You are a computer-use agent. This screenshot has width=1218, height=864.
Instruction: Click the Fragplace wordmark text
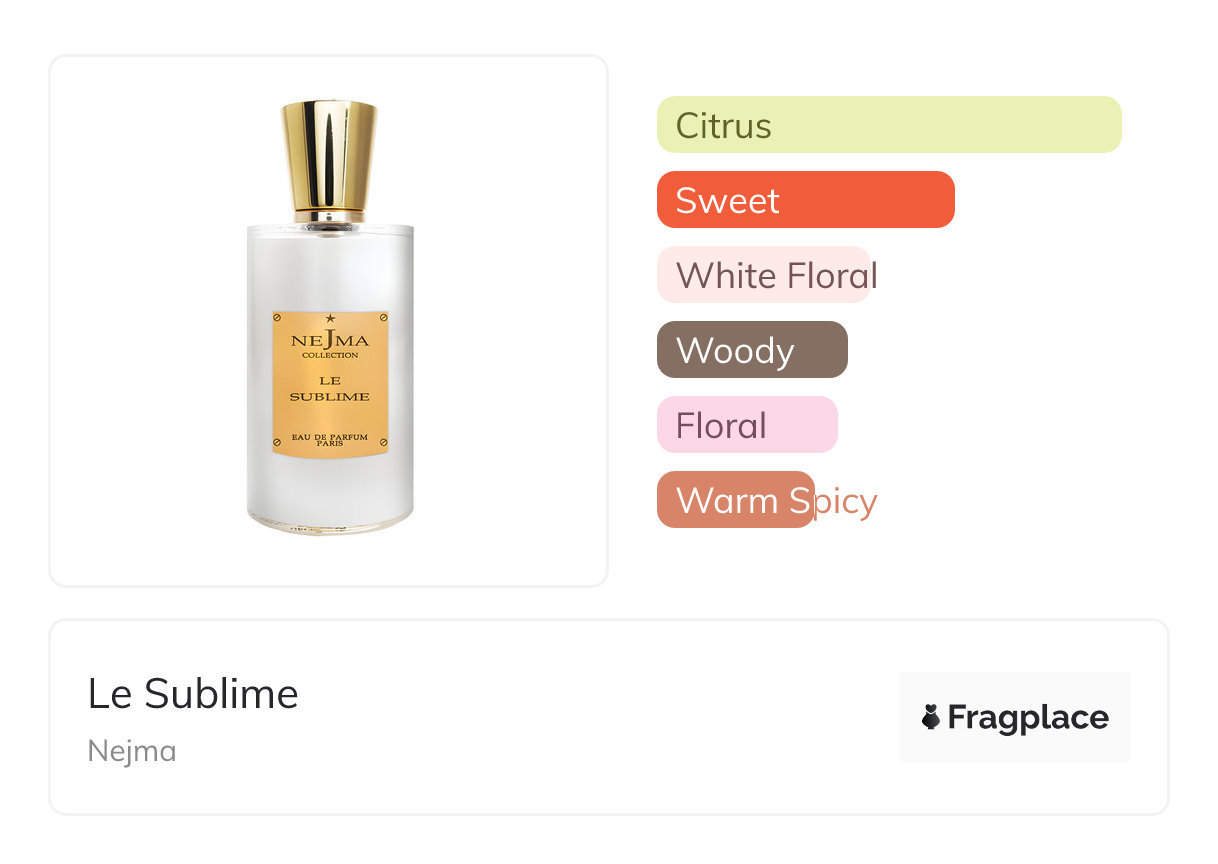[1028, 718]
